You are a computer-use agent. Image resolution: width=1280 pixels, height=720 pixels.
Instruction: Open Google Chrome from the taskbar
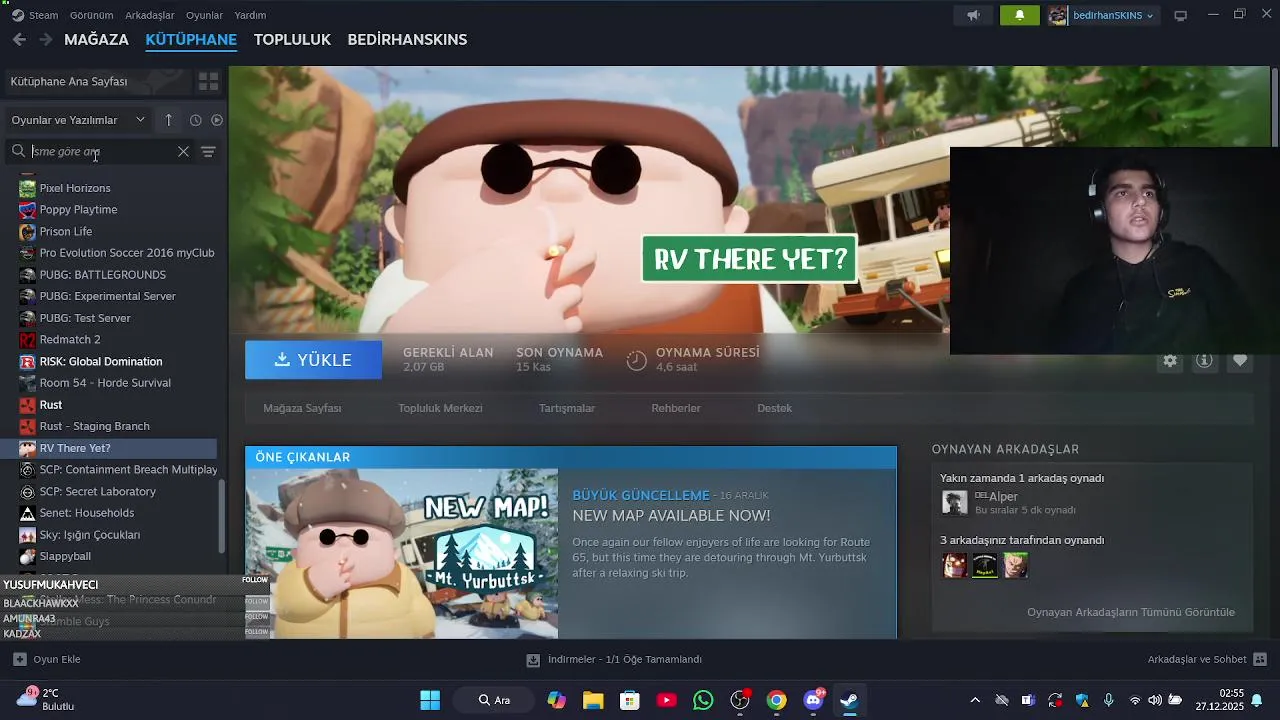(x=777, y=700)
